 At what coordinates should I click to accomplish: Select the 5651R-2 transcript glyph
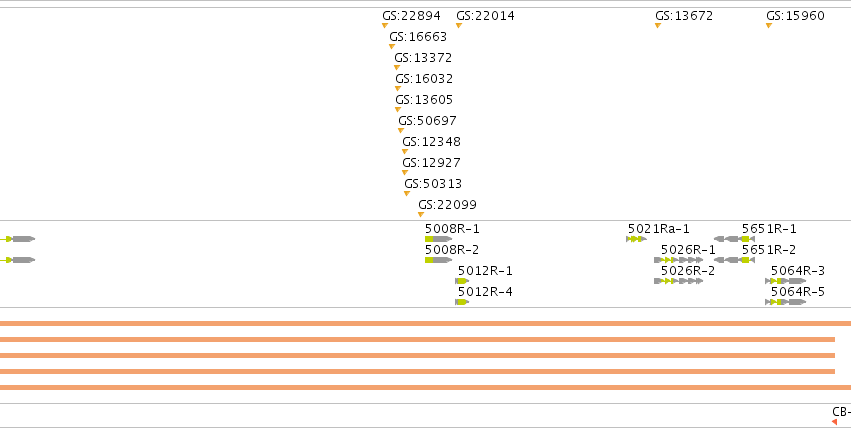coord(734,260)
